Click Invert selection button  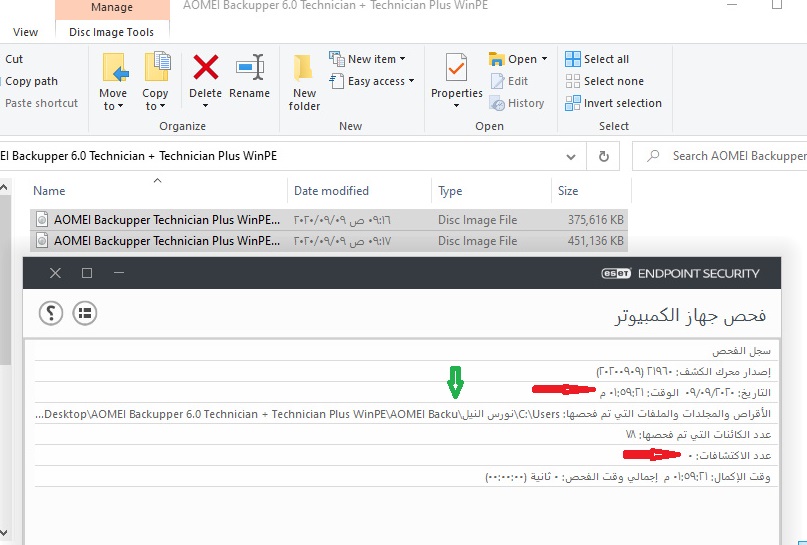(613, 103)
